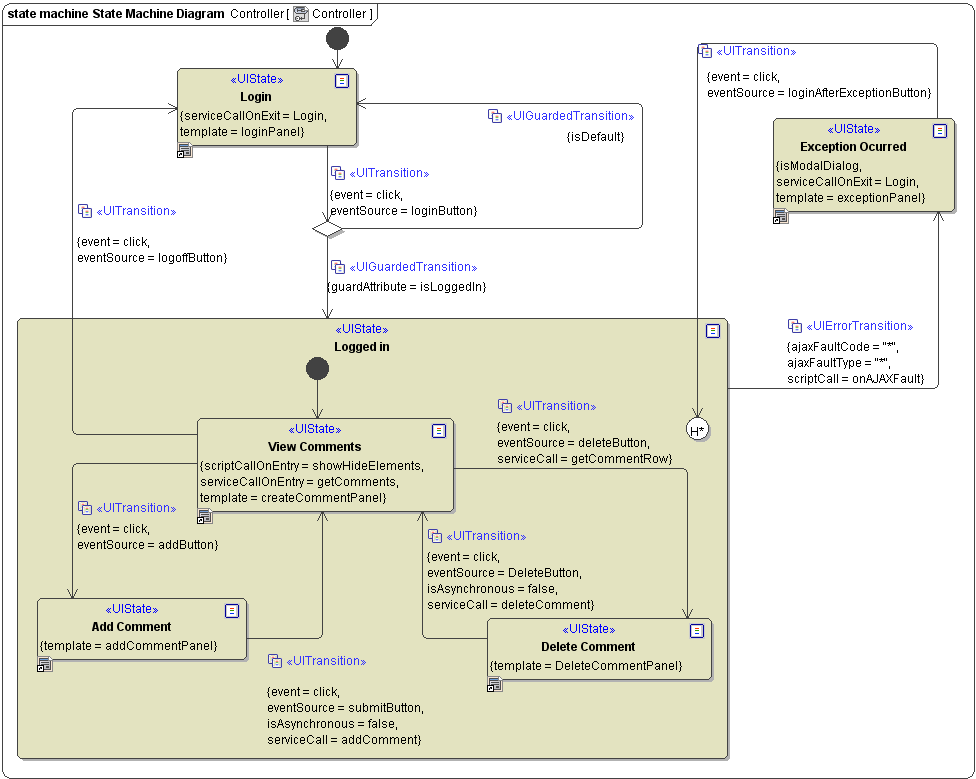Viewport: 976px width, 779px height.
Task: Expand the Delete Comment state compartment box
Action: click(x=697, y=630)
